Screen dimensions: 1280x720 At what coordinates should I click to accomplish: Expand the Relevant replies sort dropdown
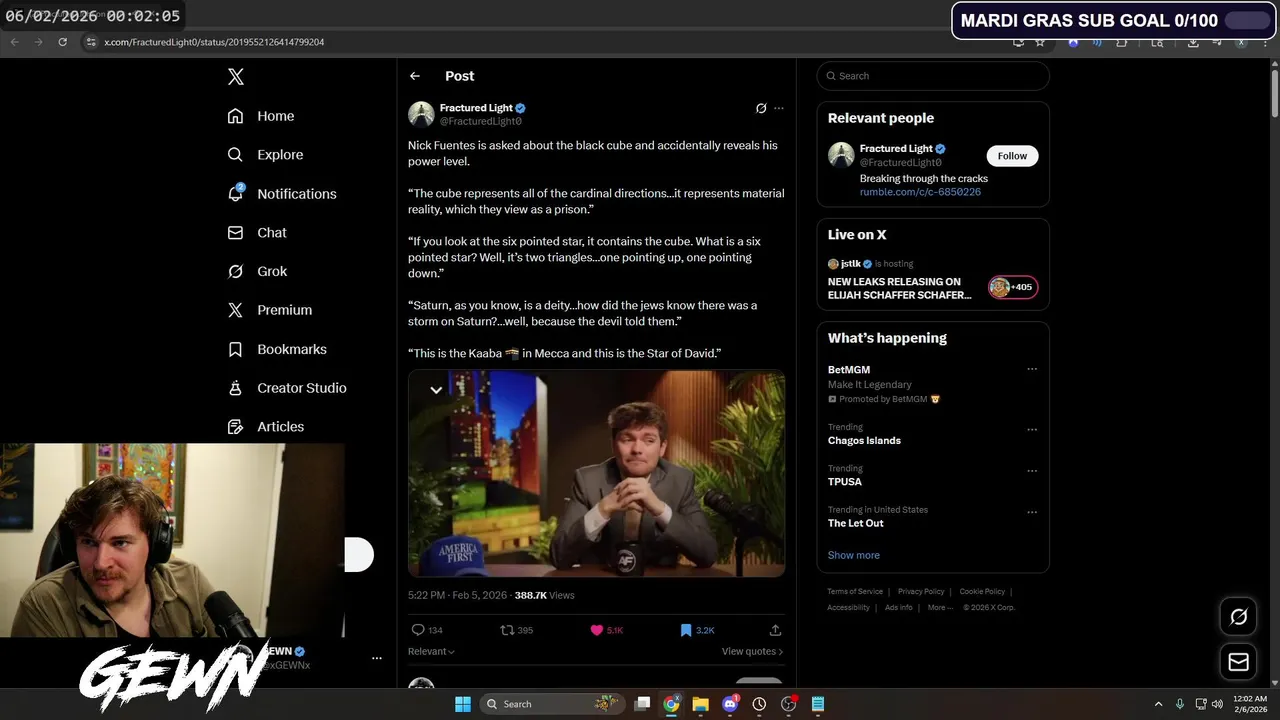click(431, 651)
